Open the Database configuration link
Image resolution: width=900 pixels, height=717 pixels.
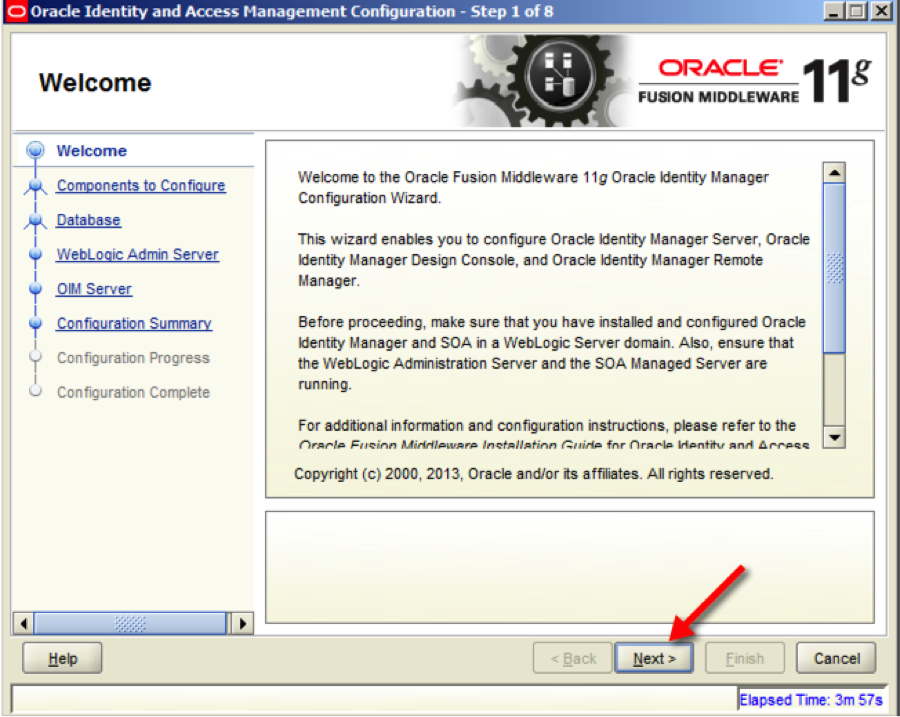coord(88,220)
